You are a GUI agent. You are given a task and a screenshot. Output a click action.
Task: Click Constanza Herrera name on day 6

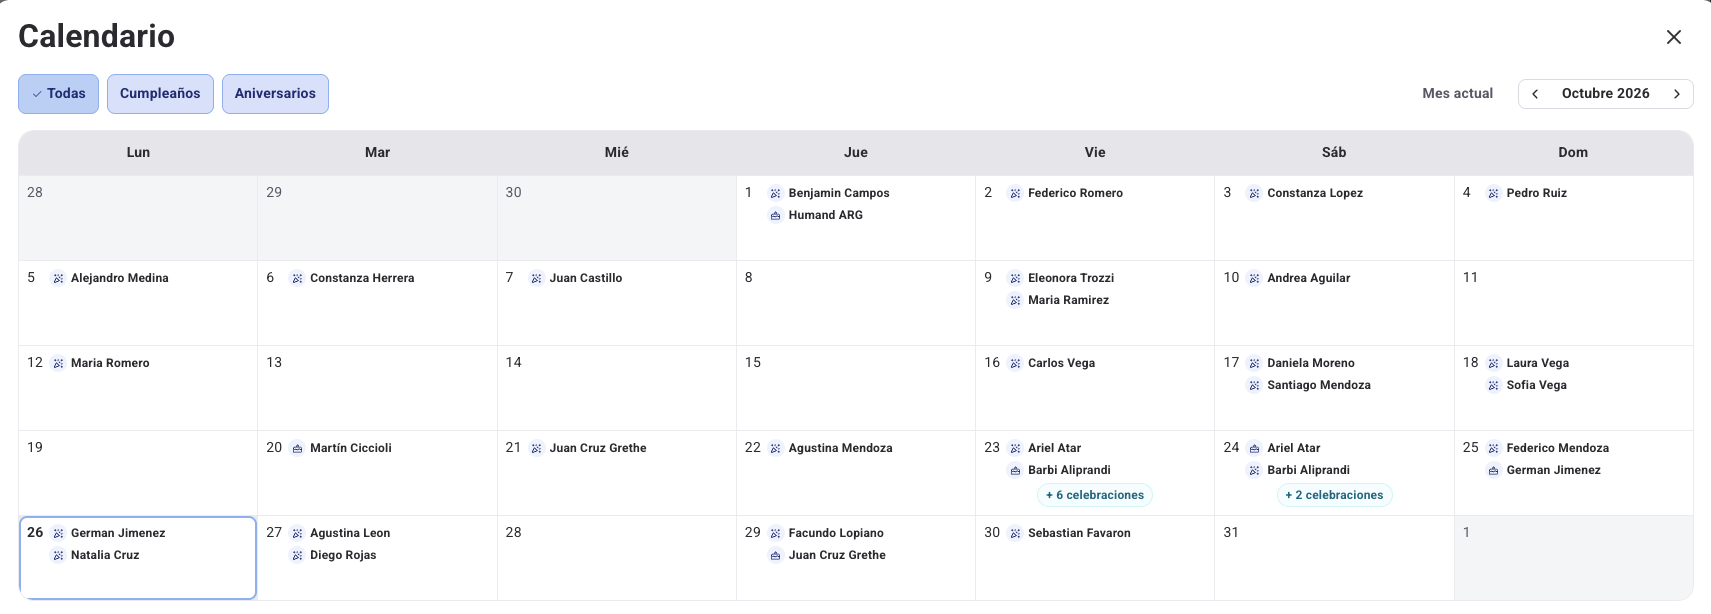[362, 278]
